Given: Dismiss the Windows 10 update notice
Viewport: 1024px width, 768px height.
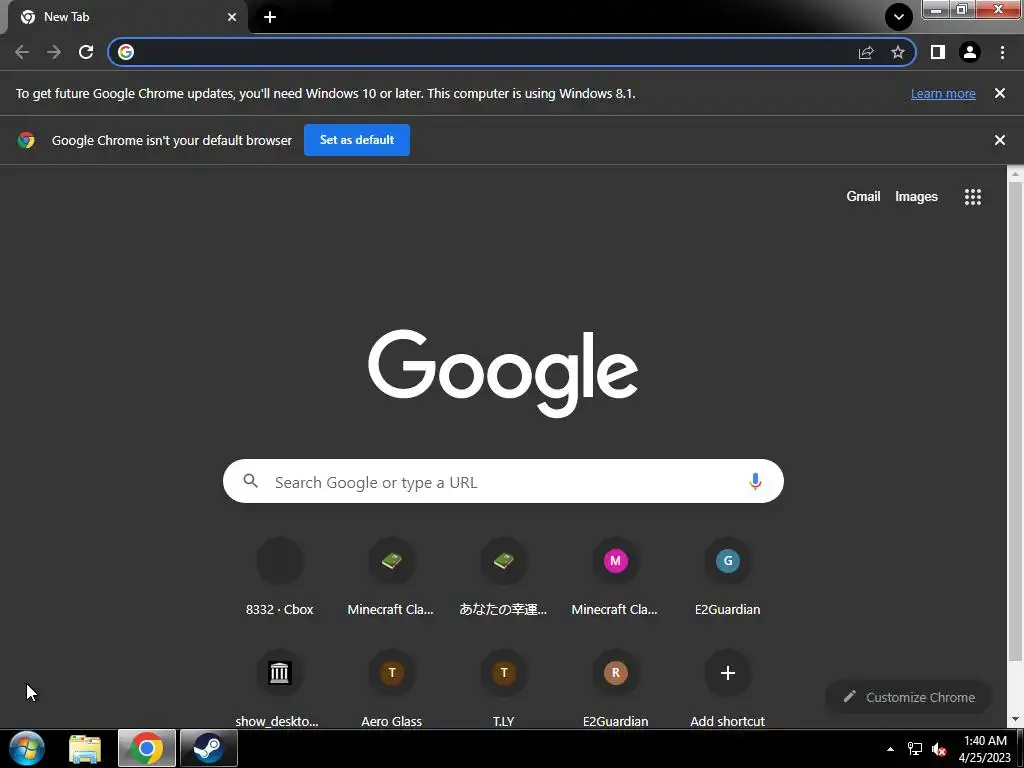Looking at the screenshot, I should 999,93.
